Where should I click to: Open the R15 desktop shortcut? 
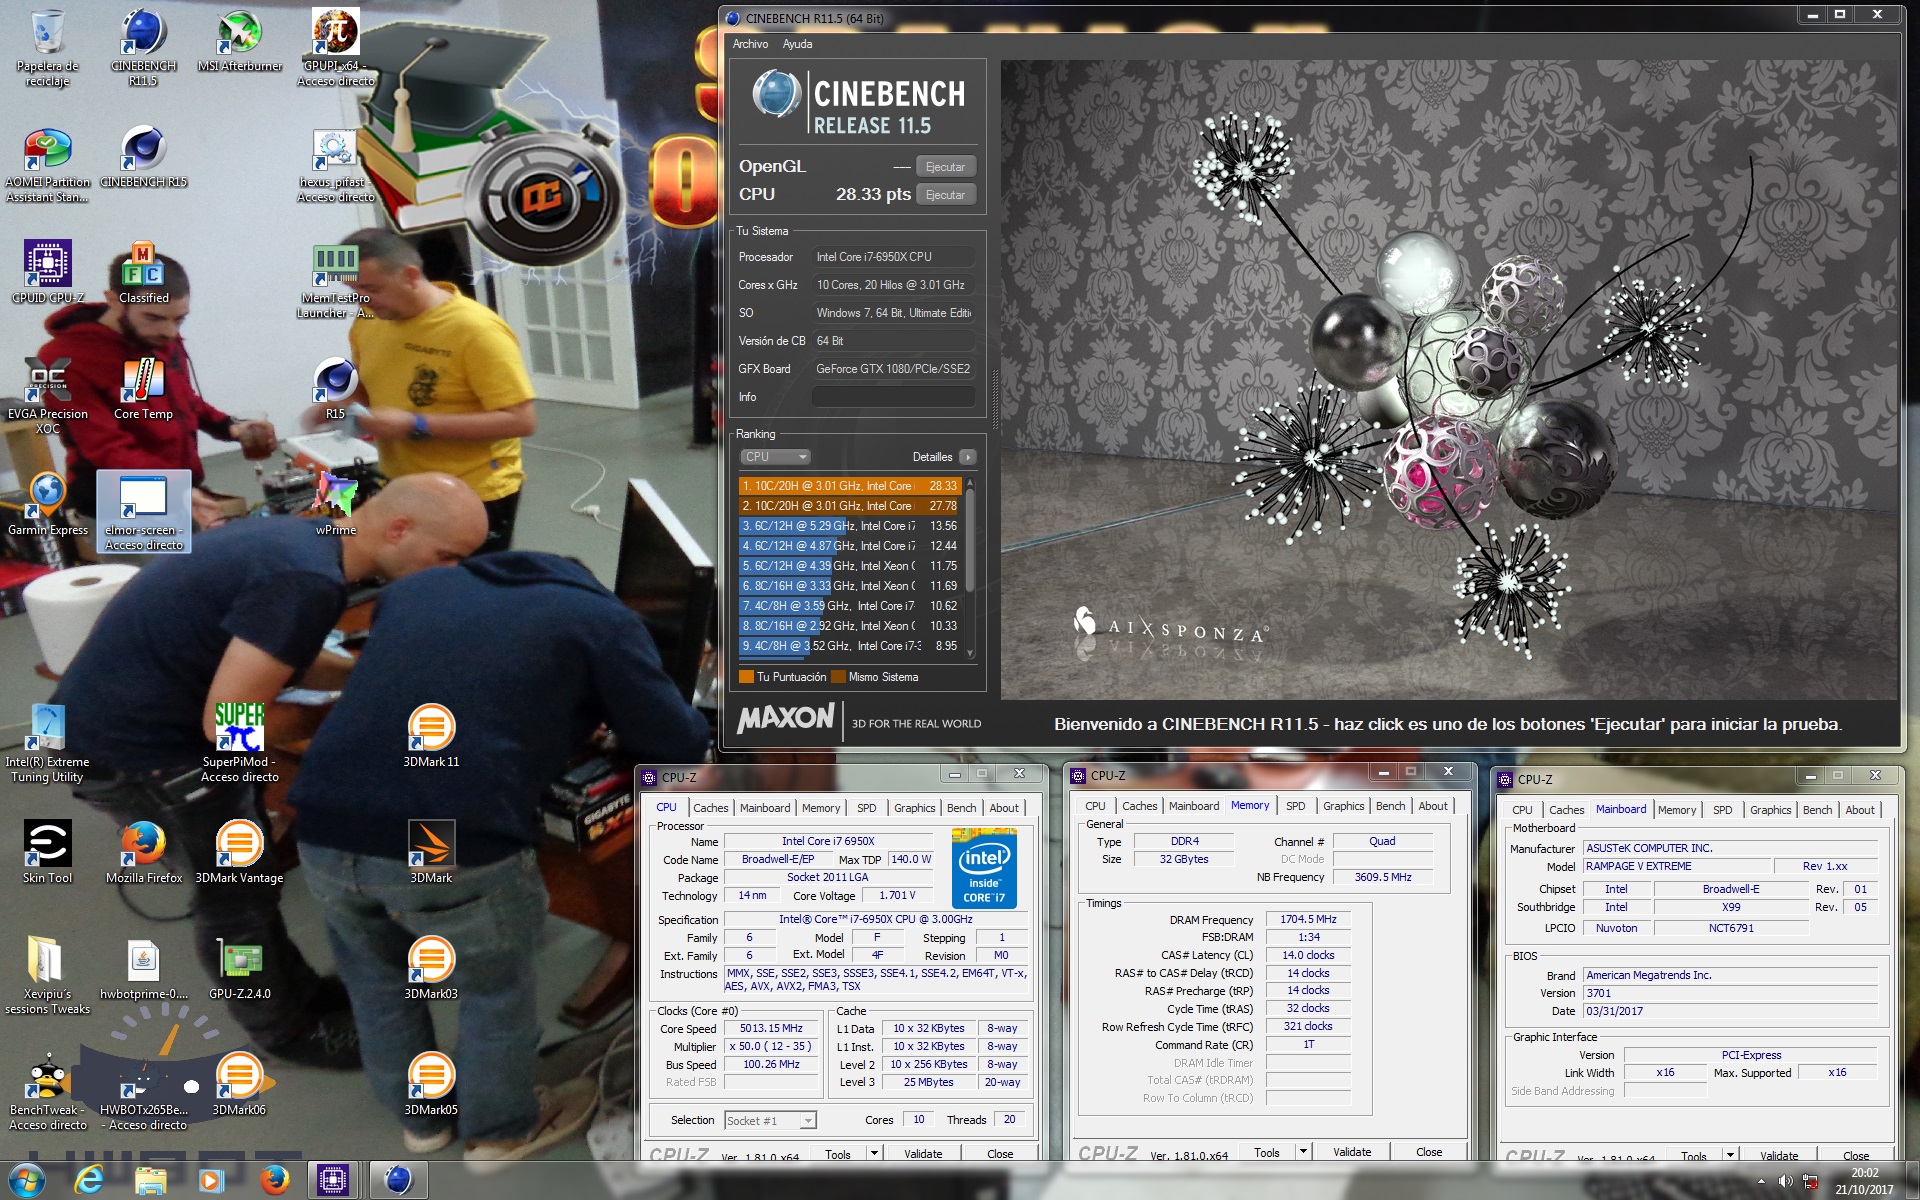335,388
